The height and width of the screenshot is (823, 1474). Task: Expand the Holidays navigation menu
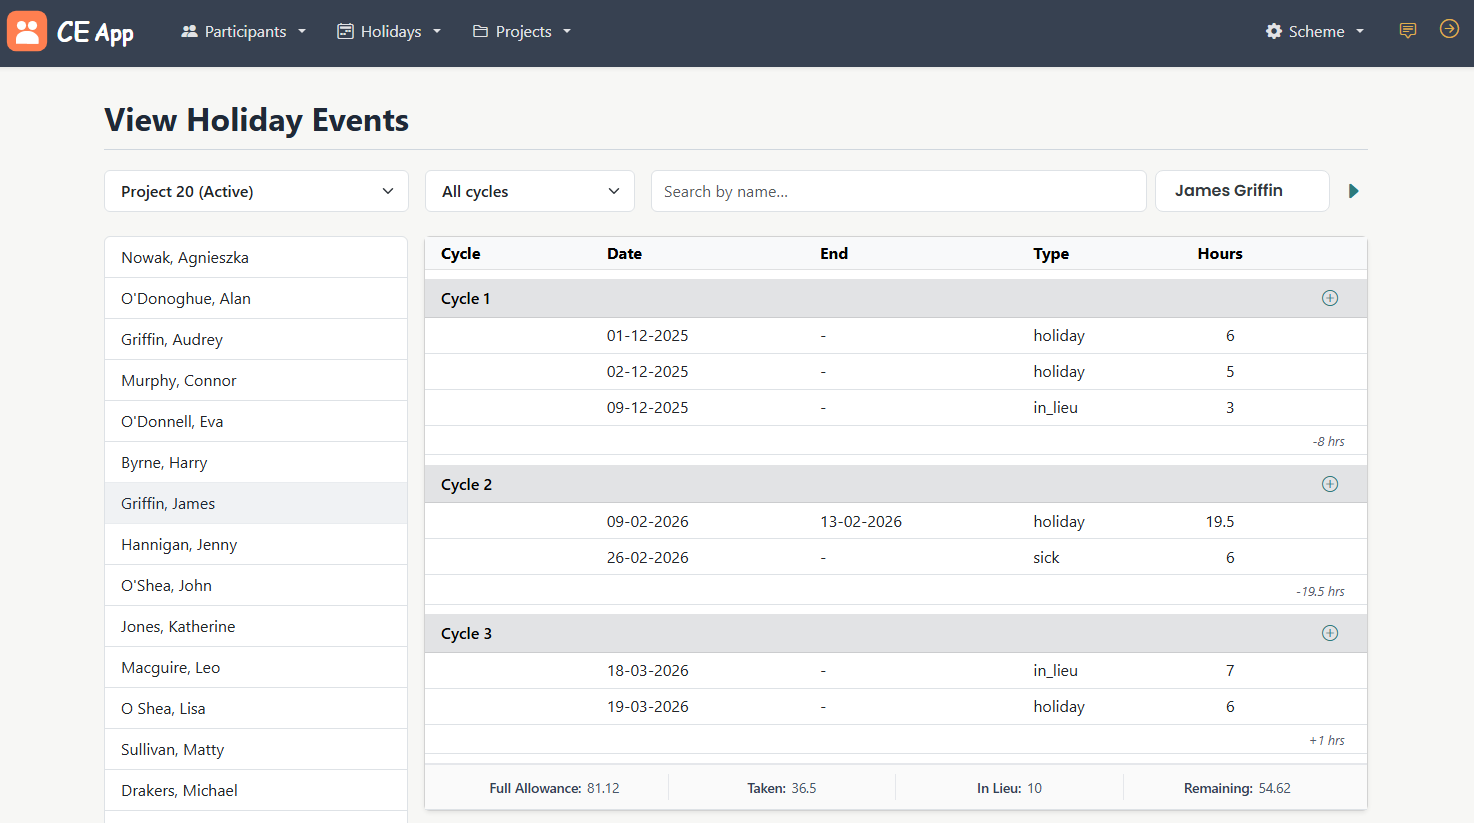click(389, 31)
